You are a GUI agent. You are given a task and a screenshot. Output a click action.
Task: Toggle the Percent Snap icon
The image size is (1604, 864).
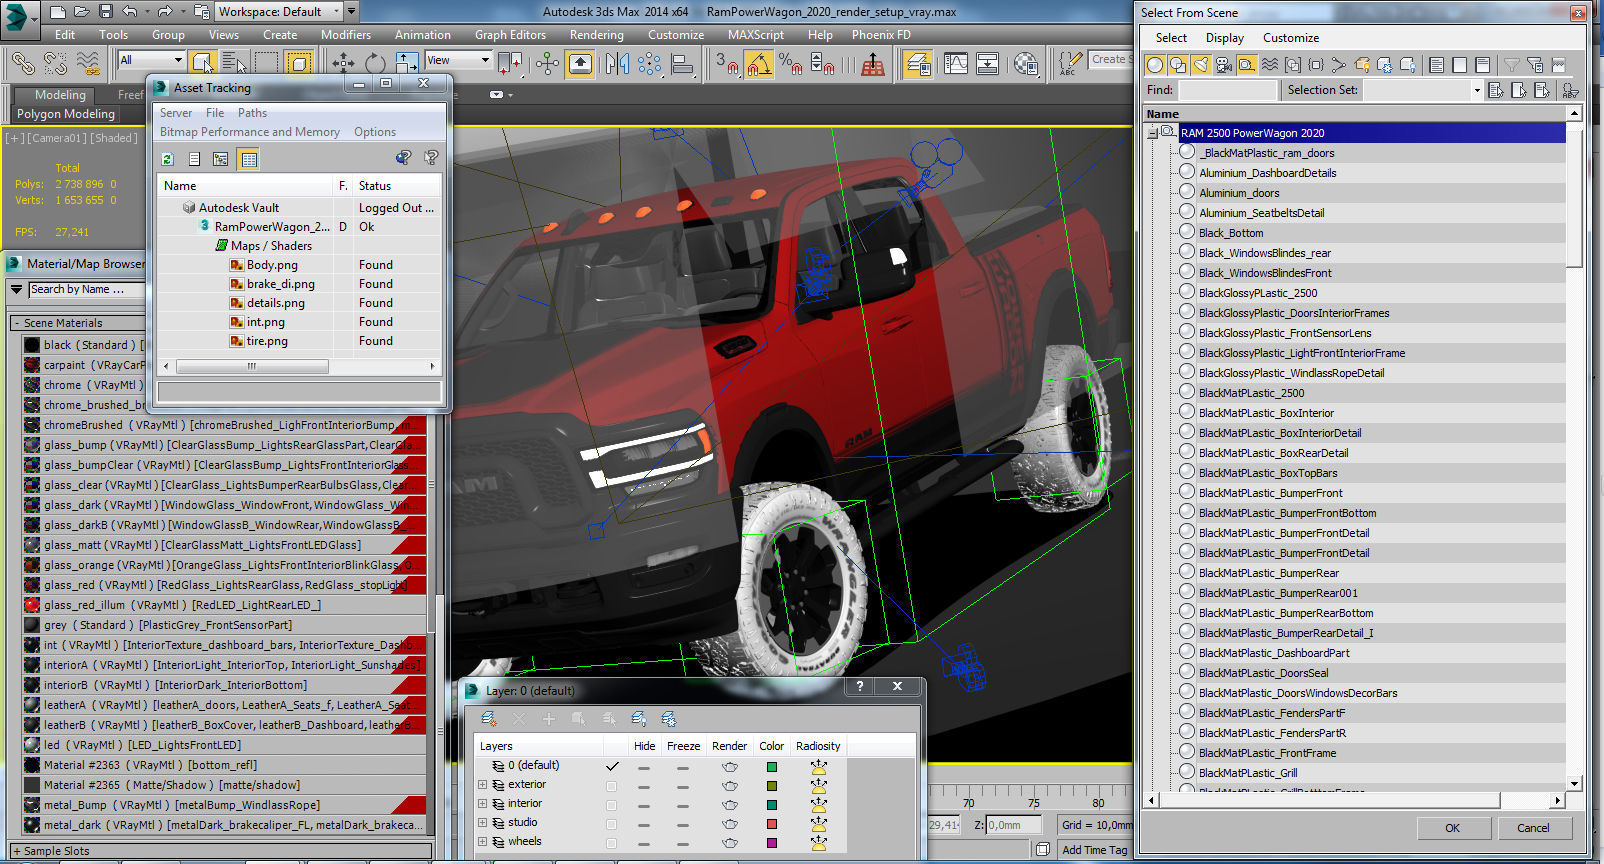[790, 64]
